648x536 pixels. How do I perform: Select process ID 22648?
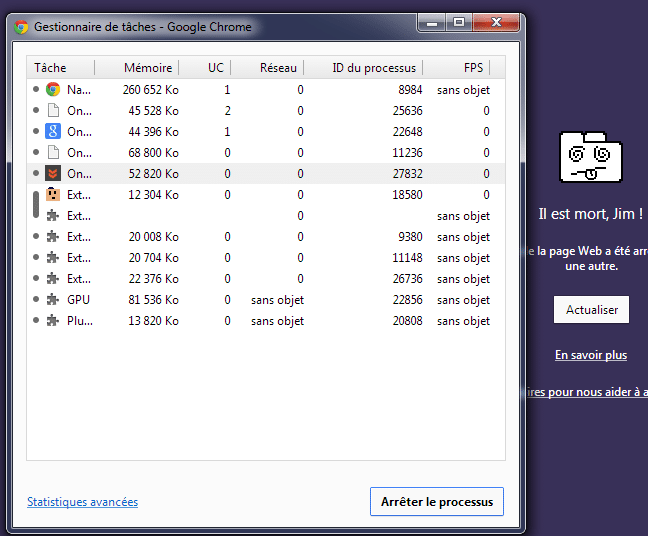(407, 132)
